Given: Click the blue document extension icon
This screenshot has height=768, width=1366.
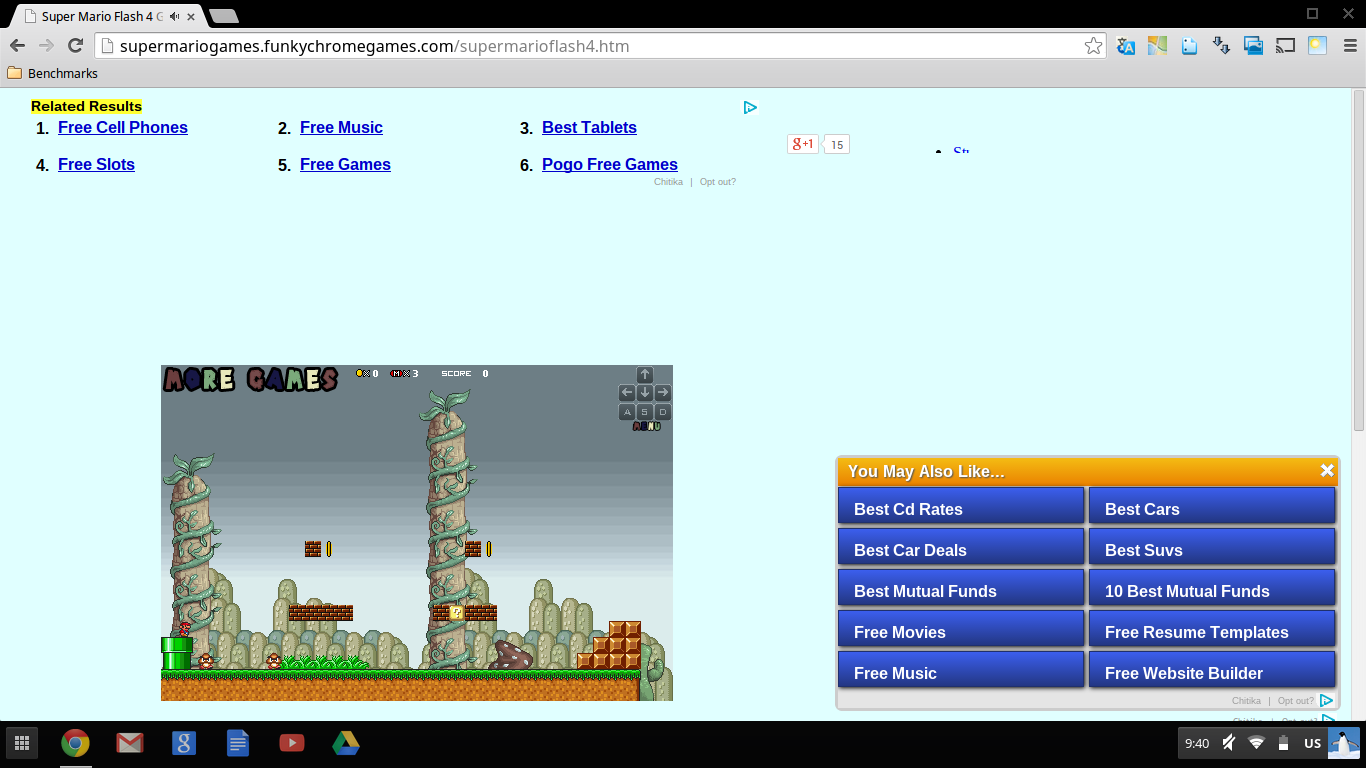Looking at the screenshot, I should [1189, 46].
